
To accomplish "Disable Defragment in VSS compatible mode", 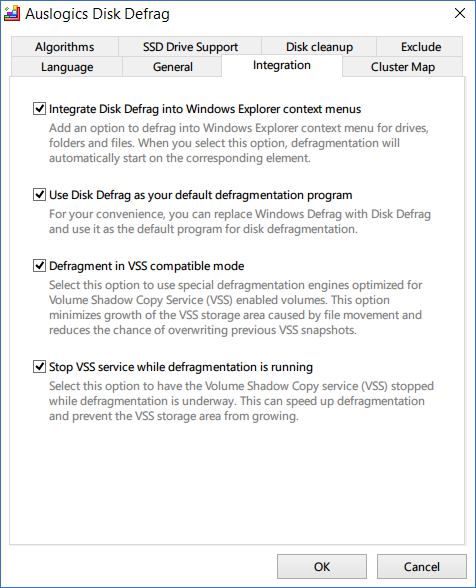I will (x=39, y=266).
